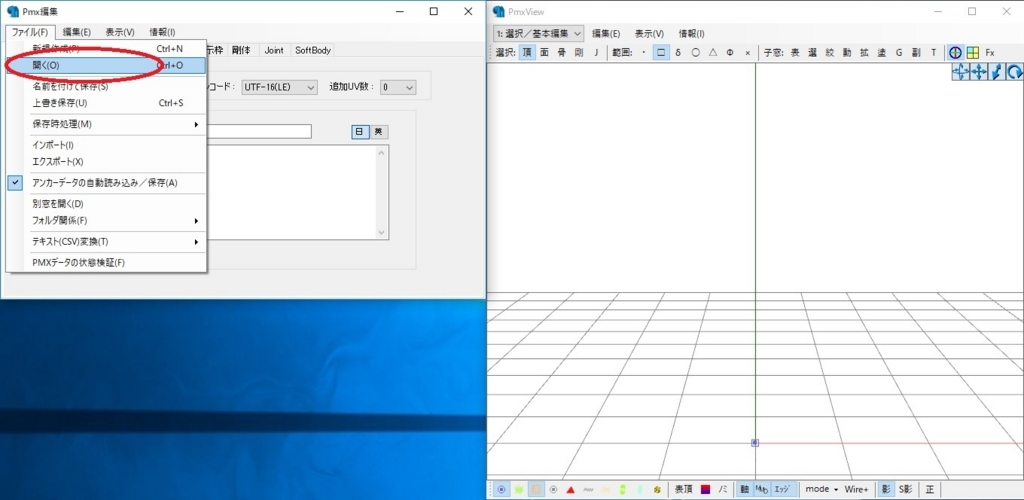Toggle the S影 self-shadow button
Viewport: 1024px width, 500px height.
pos(904,489)
